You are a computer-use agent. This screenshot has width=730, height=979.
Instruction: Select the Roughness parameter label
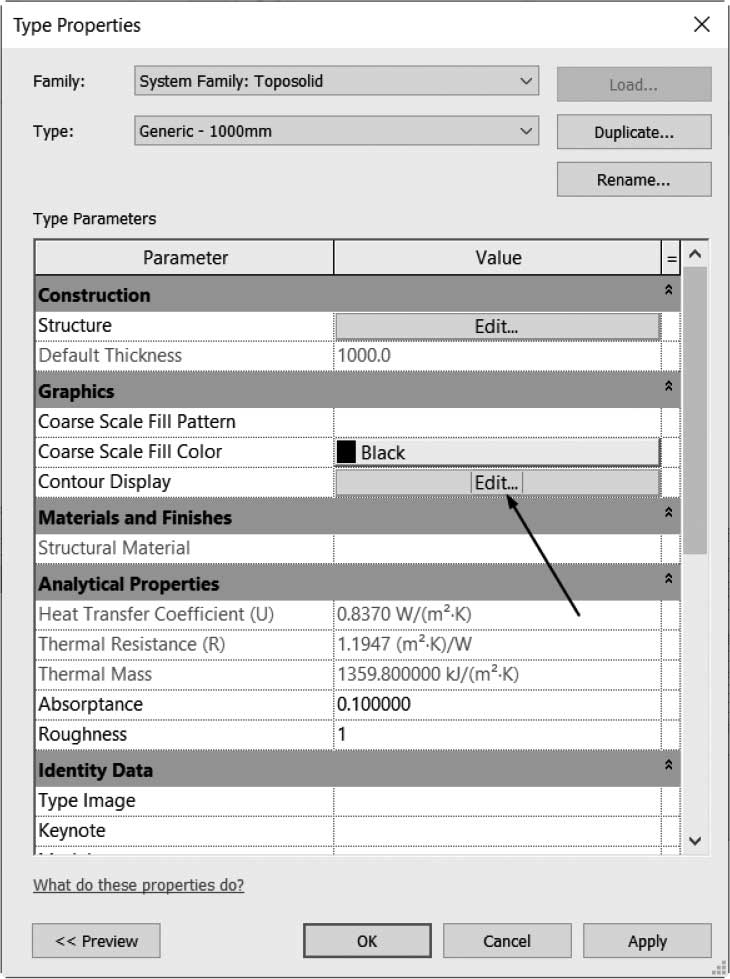pyautogui.click(x=82, y=734)
